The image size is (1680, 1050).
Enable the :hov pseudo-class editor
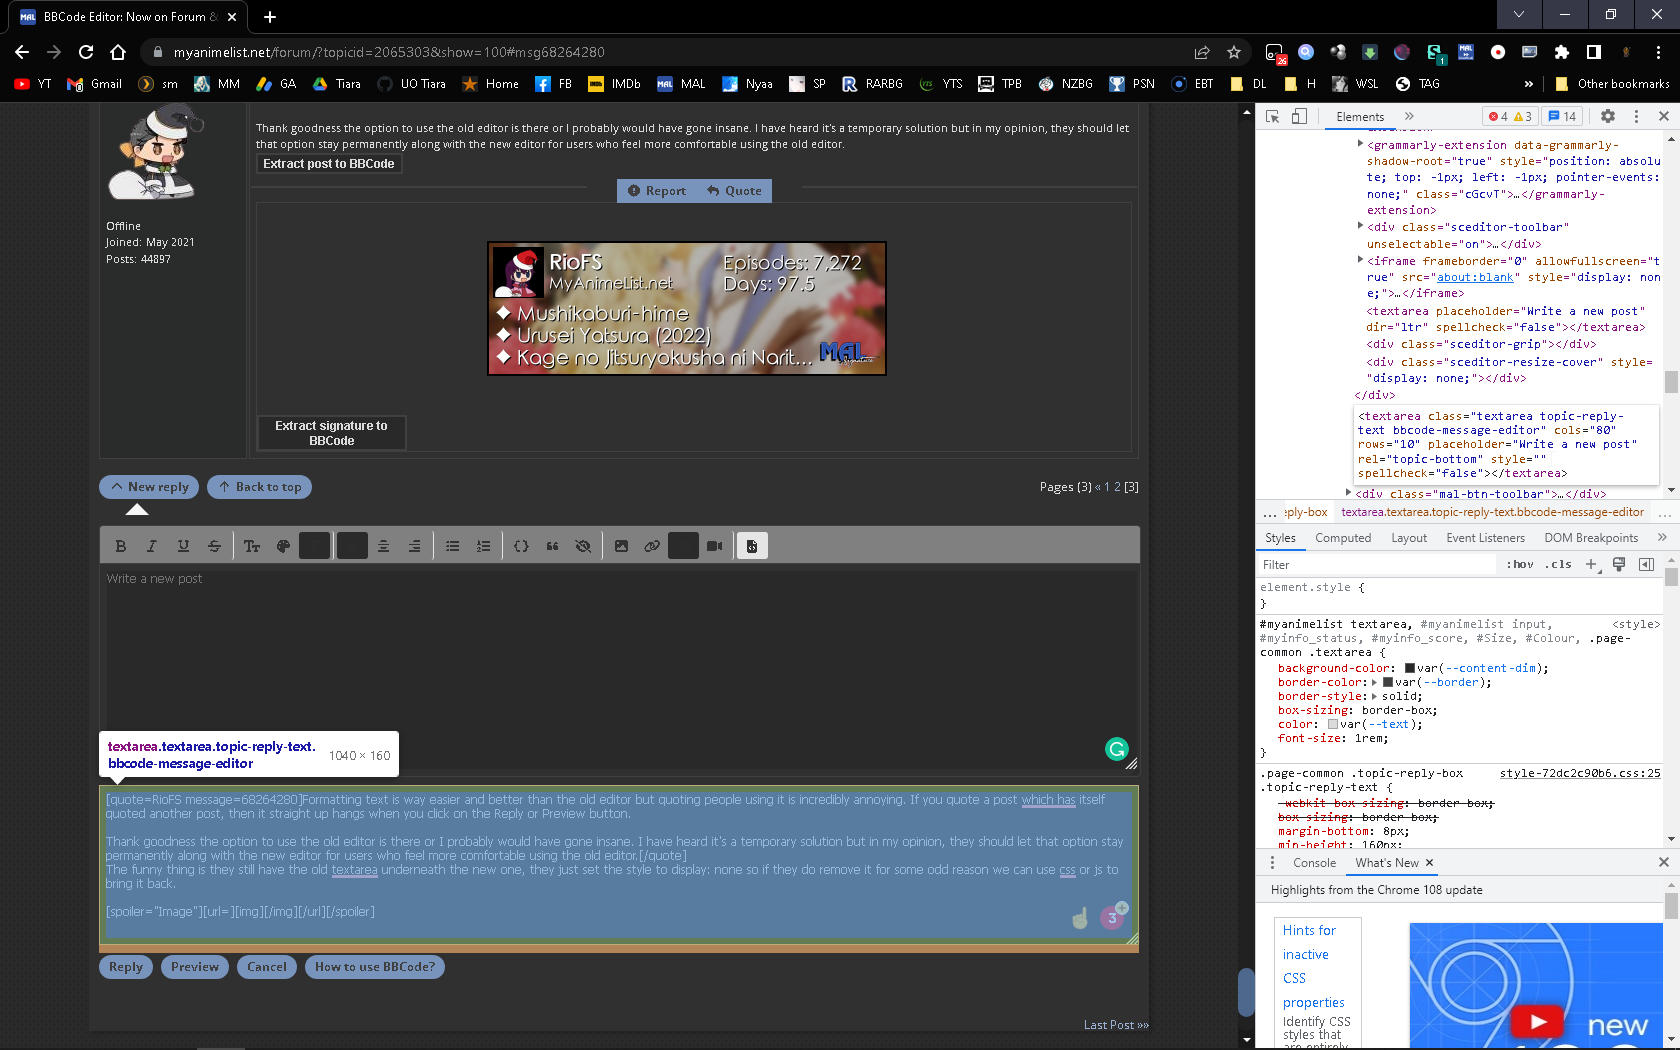point(1519,564)
